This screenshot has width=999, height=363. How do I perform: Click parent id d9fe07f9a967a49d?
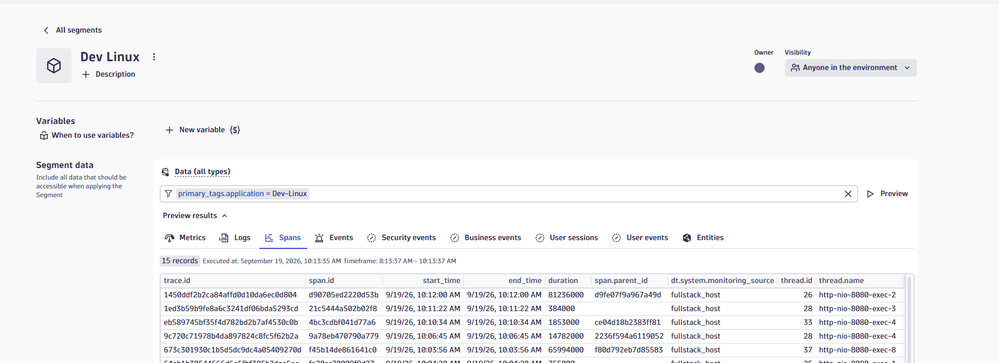pyautogui.click(x=628, y=295)
